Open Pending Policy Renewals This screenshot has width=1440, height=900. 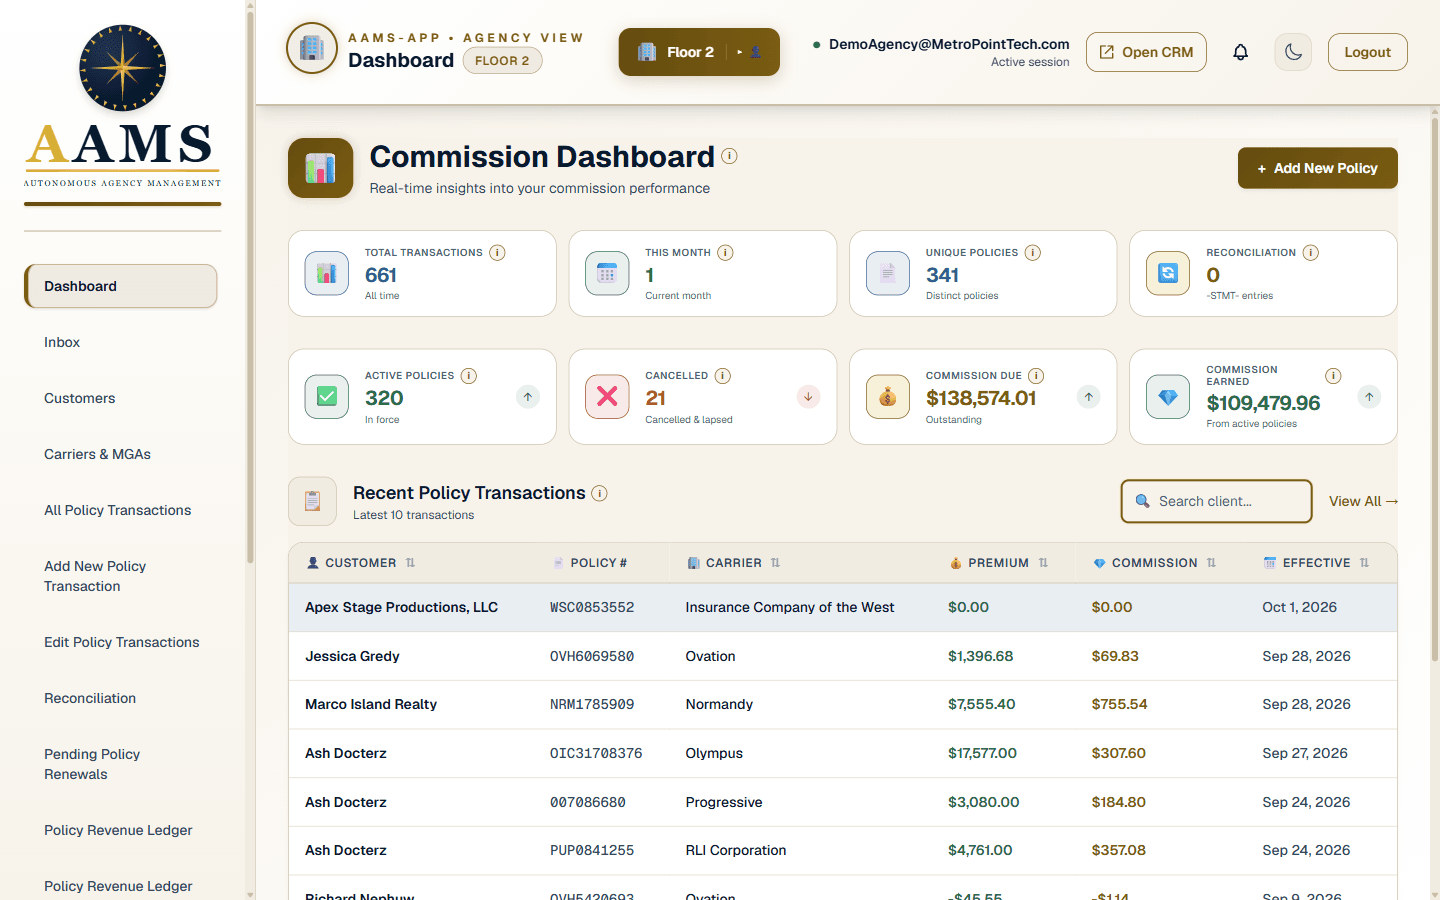(121, 764)
